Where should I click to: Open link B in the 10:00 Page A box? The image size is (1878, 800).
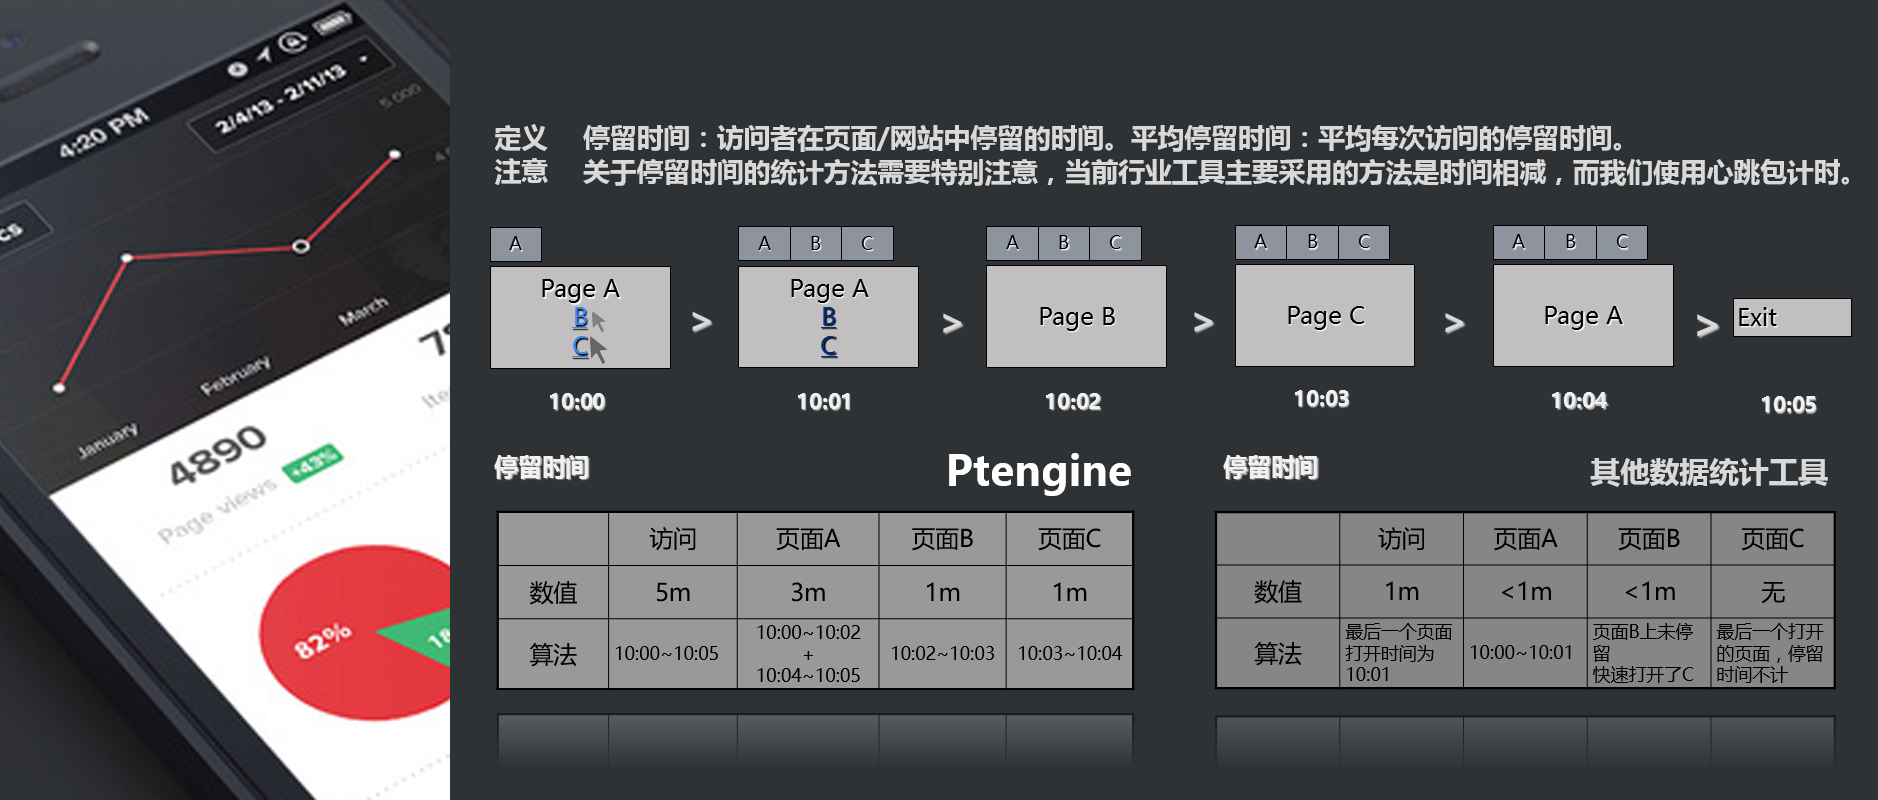pos(581,318)
